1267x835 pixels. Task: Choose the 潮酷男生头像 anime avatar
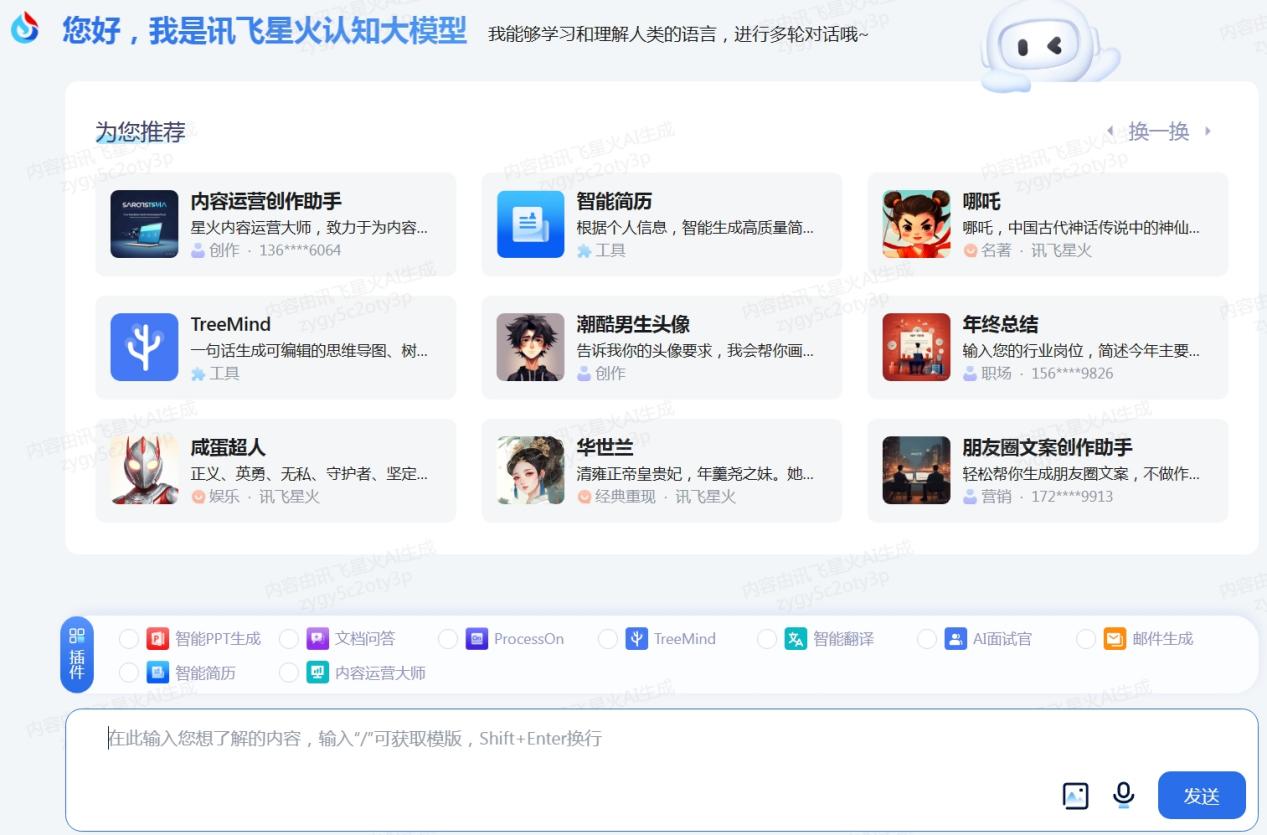pos(530,347)
